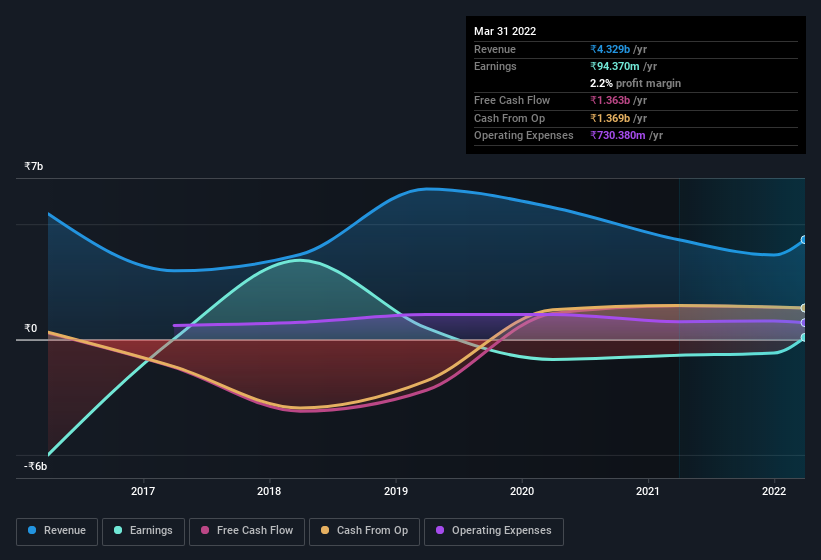Click the Operating Expenses label in tooltip
Screen dimensions: 821x560
(524, 135)
